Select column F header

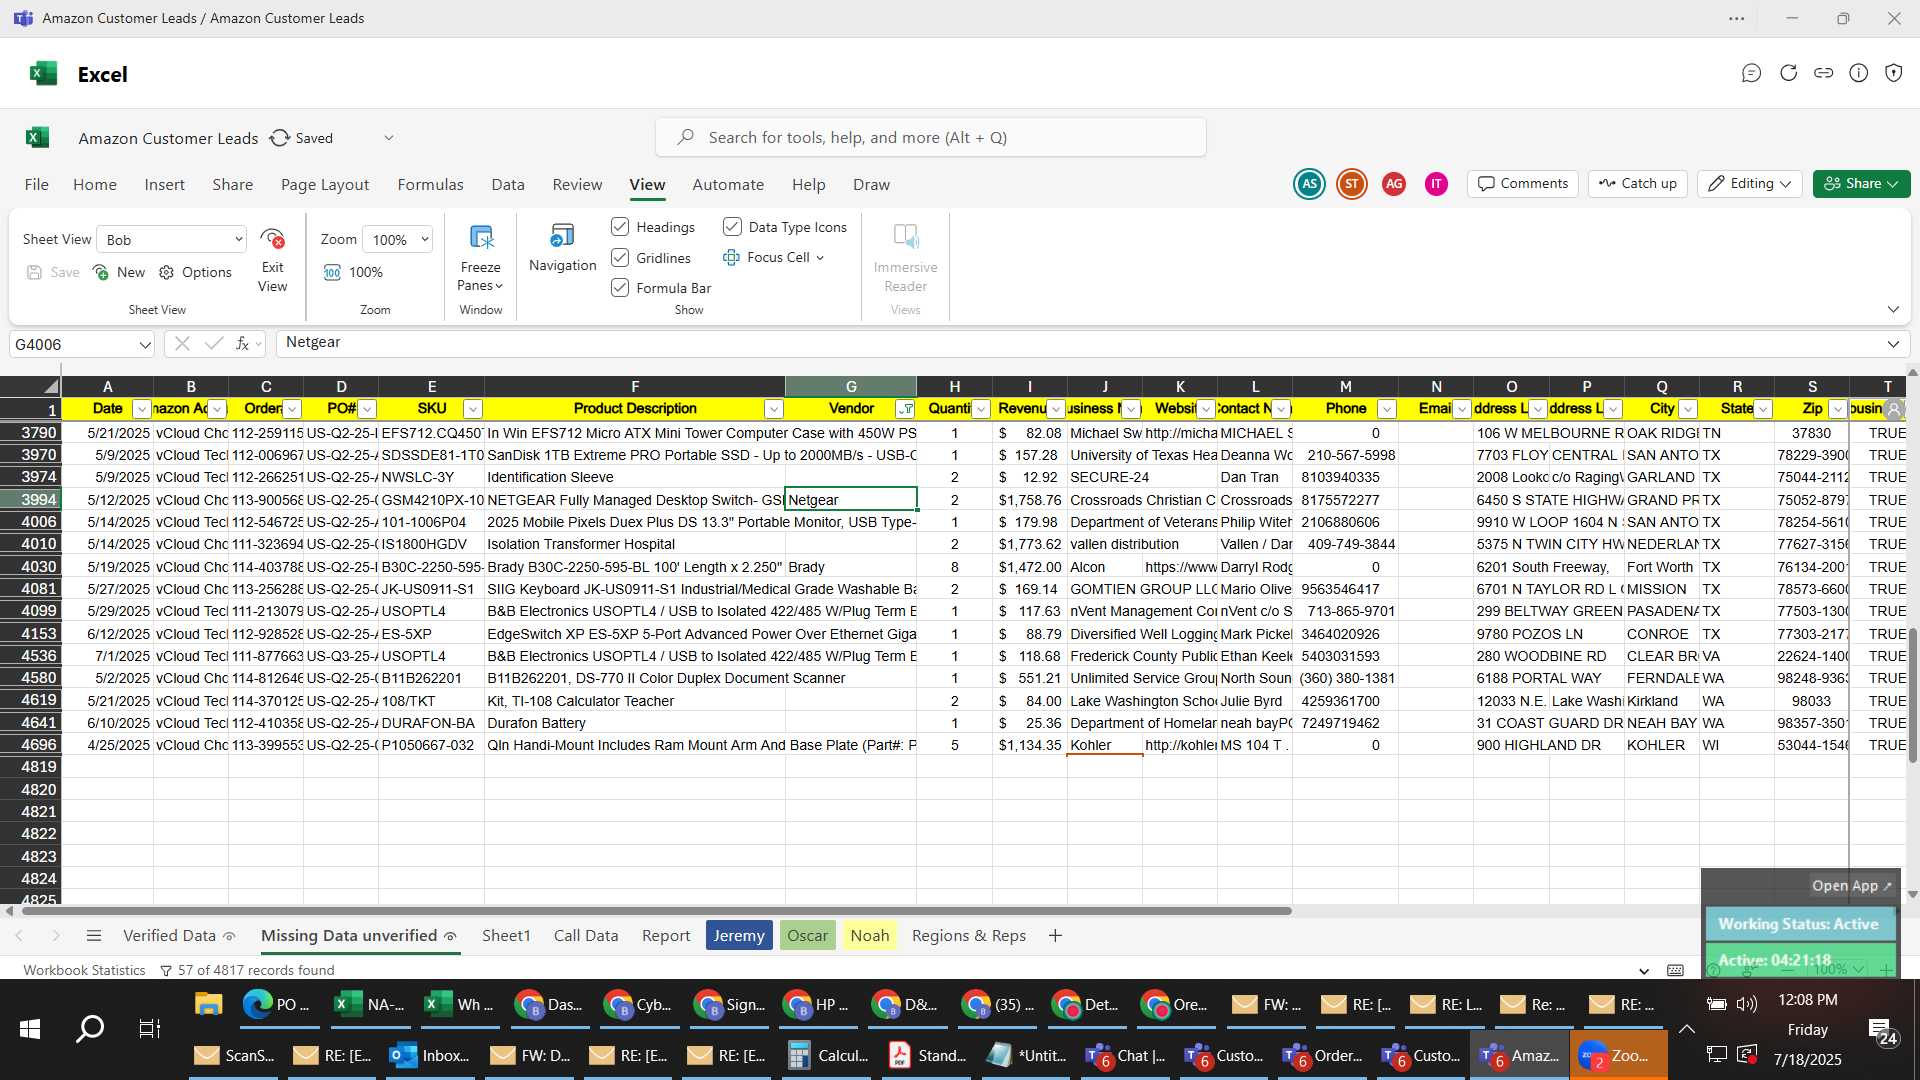tap(635, 387)
